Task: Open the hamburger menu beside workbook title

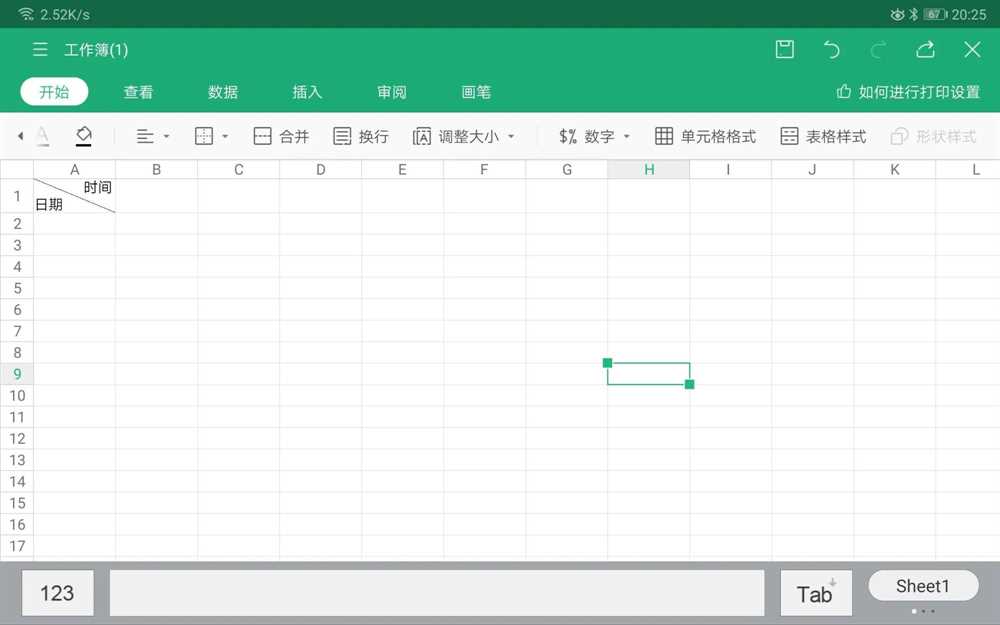Action: [x=40, y=50]
